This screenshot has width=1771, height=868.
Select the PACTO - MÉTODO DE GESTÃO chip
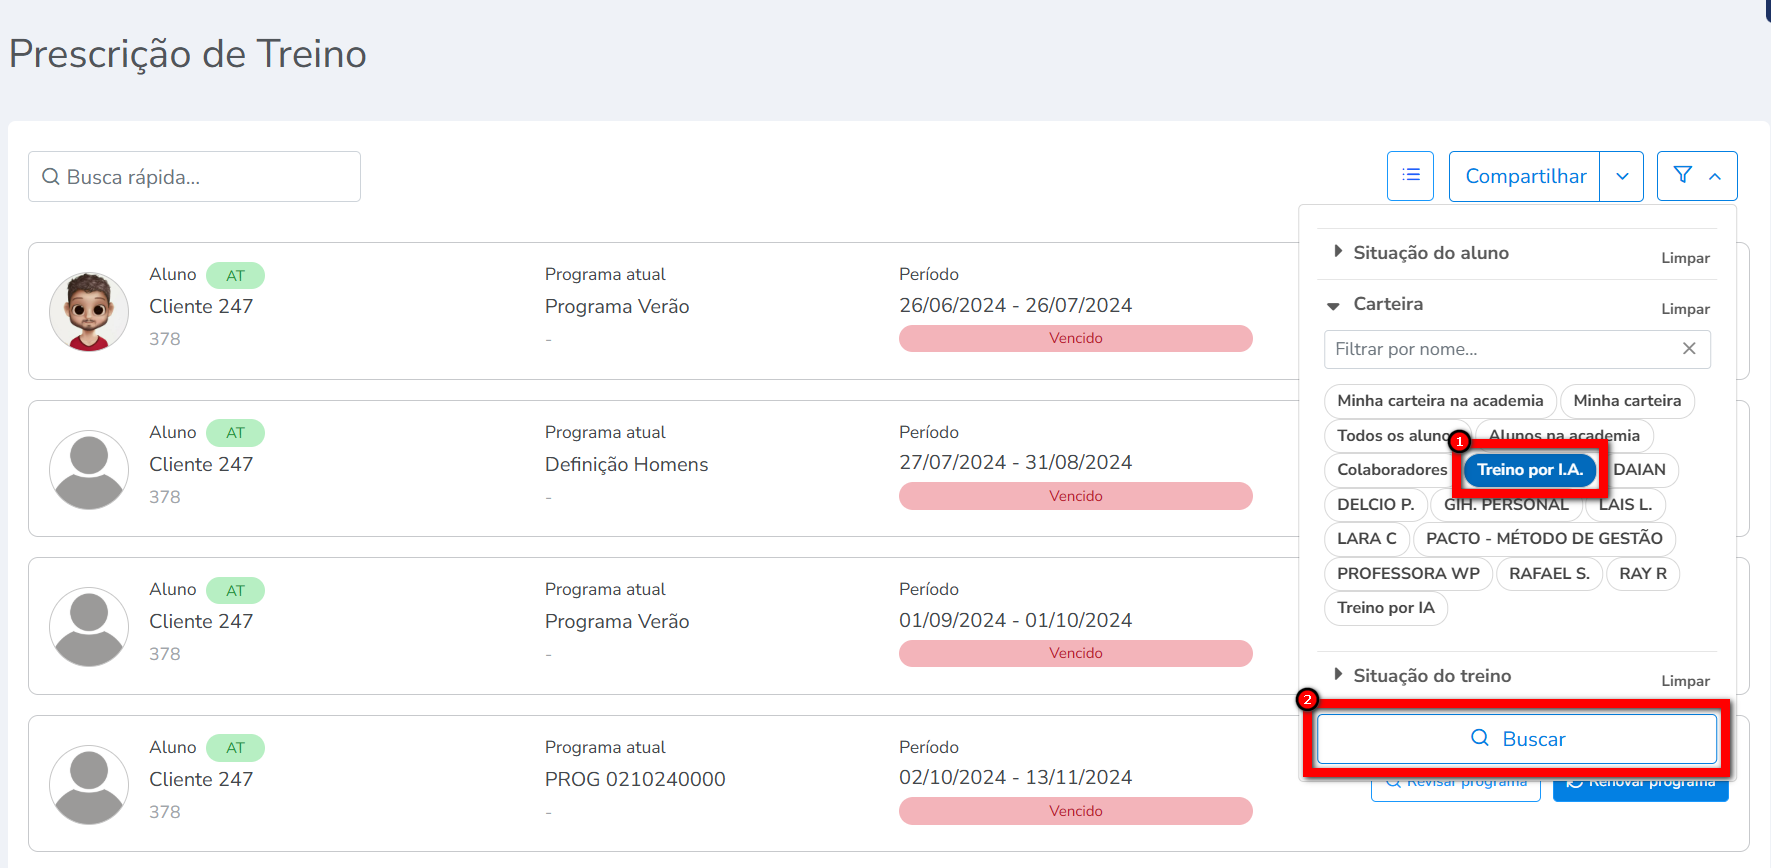(x=1543, y=539)
